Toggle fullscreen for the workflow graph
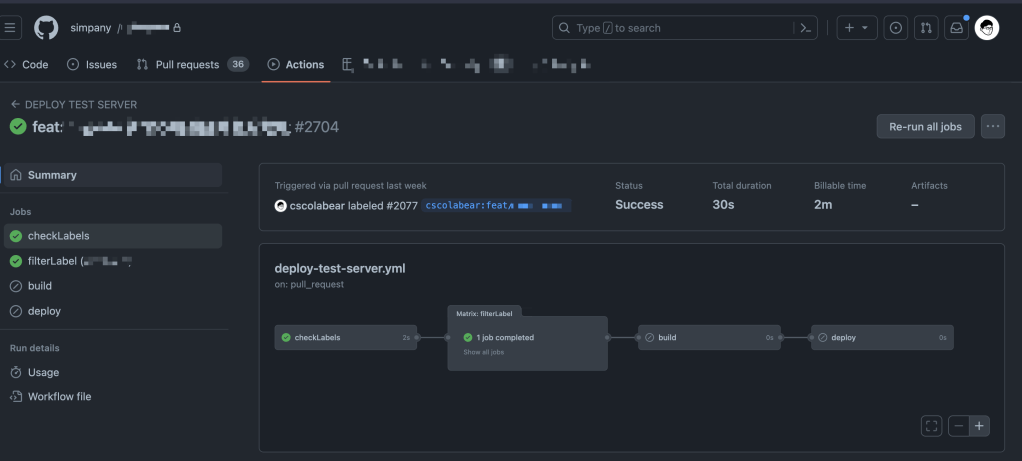The image size is (1022, 461). [931, 426]
